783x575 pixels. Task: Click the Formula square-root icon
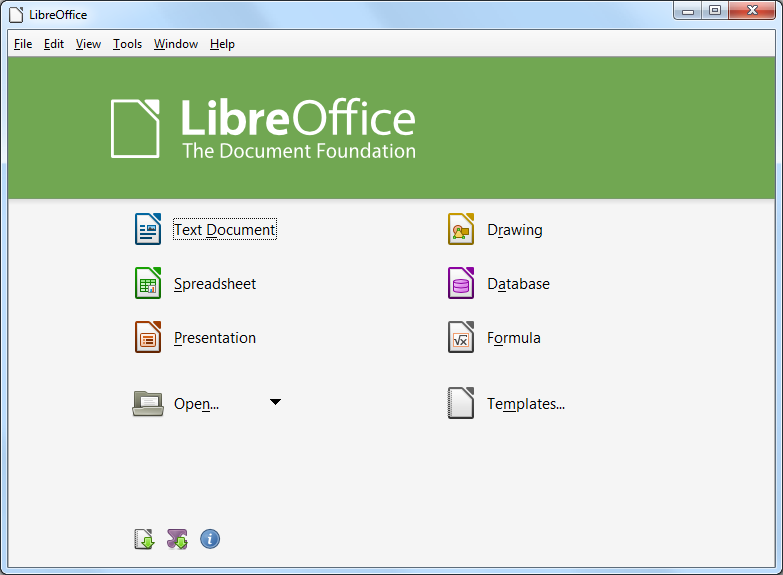tap(460, 337)
